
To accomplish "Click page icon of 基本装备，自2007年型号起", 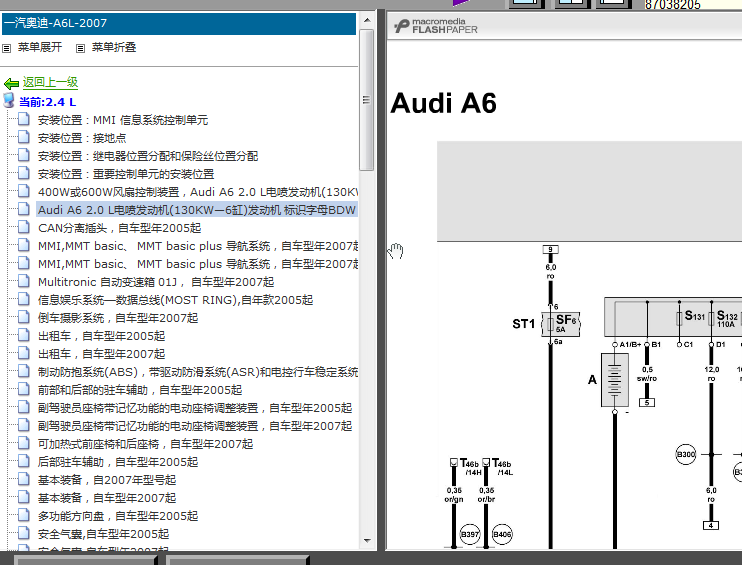I will [x=24, y=478].
